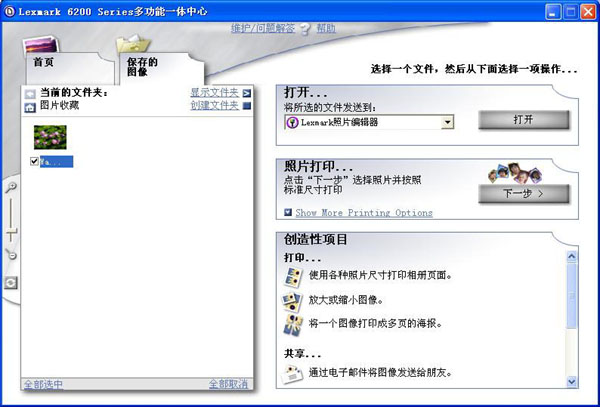Viewport: 600px width, 407px height.
Task: Click the zoom in magnifier icon
Action: (10, 187)
